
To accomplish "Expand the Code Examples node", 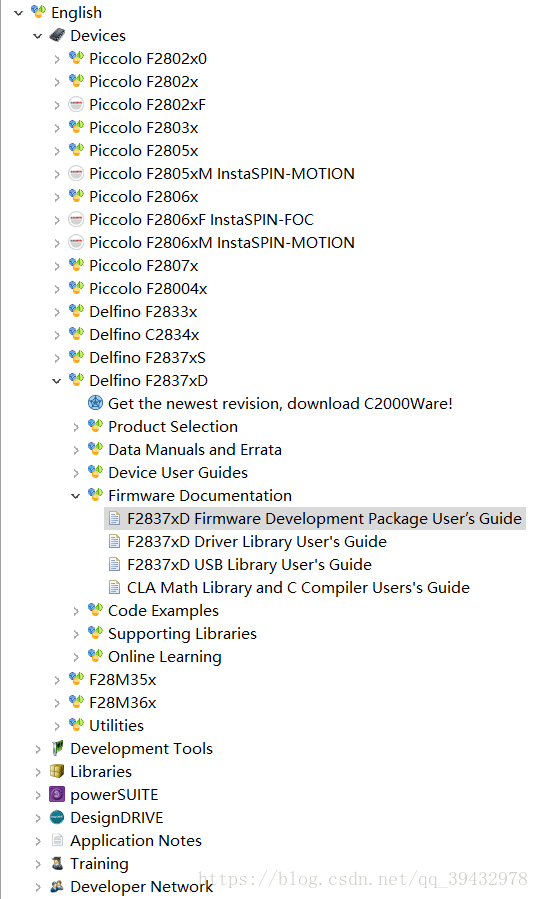I will tap(76, 611).
